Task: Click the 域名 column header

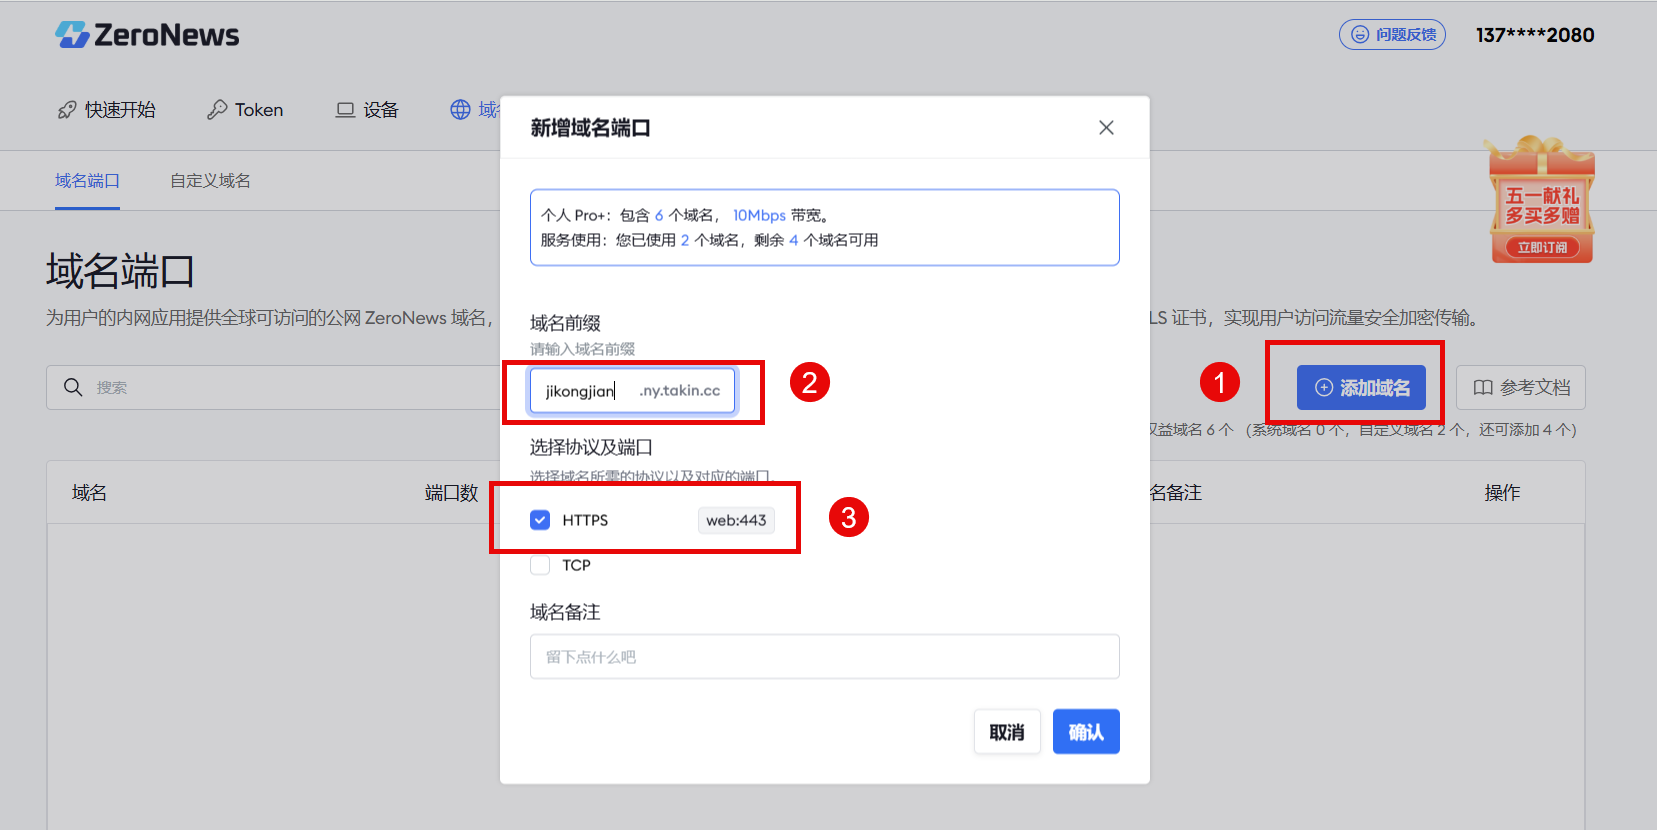Action: (x=89, y=493)
